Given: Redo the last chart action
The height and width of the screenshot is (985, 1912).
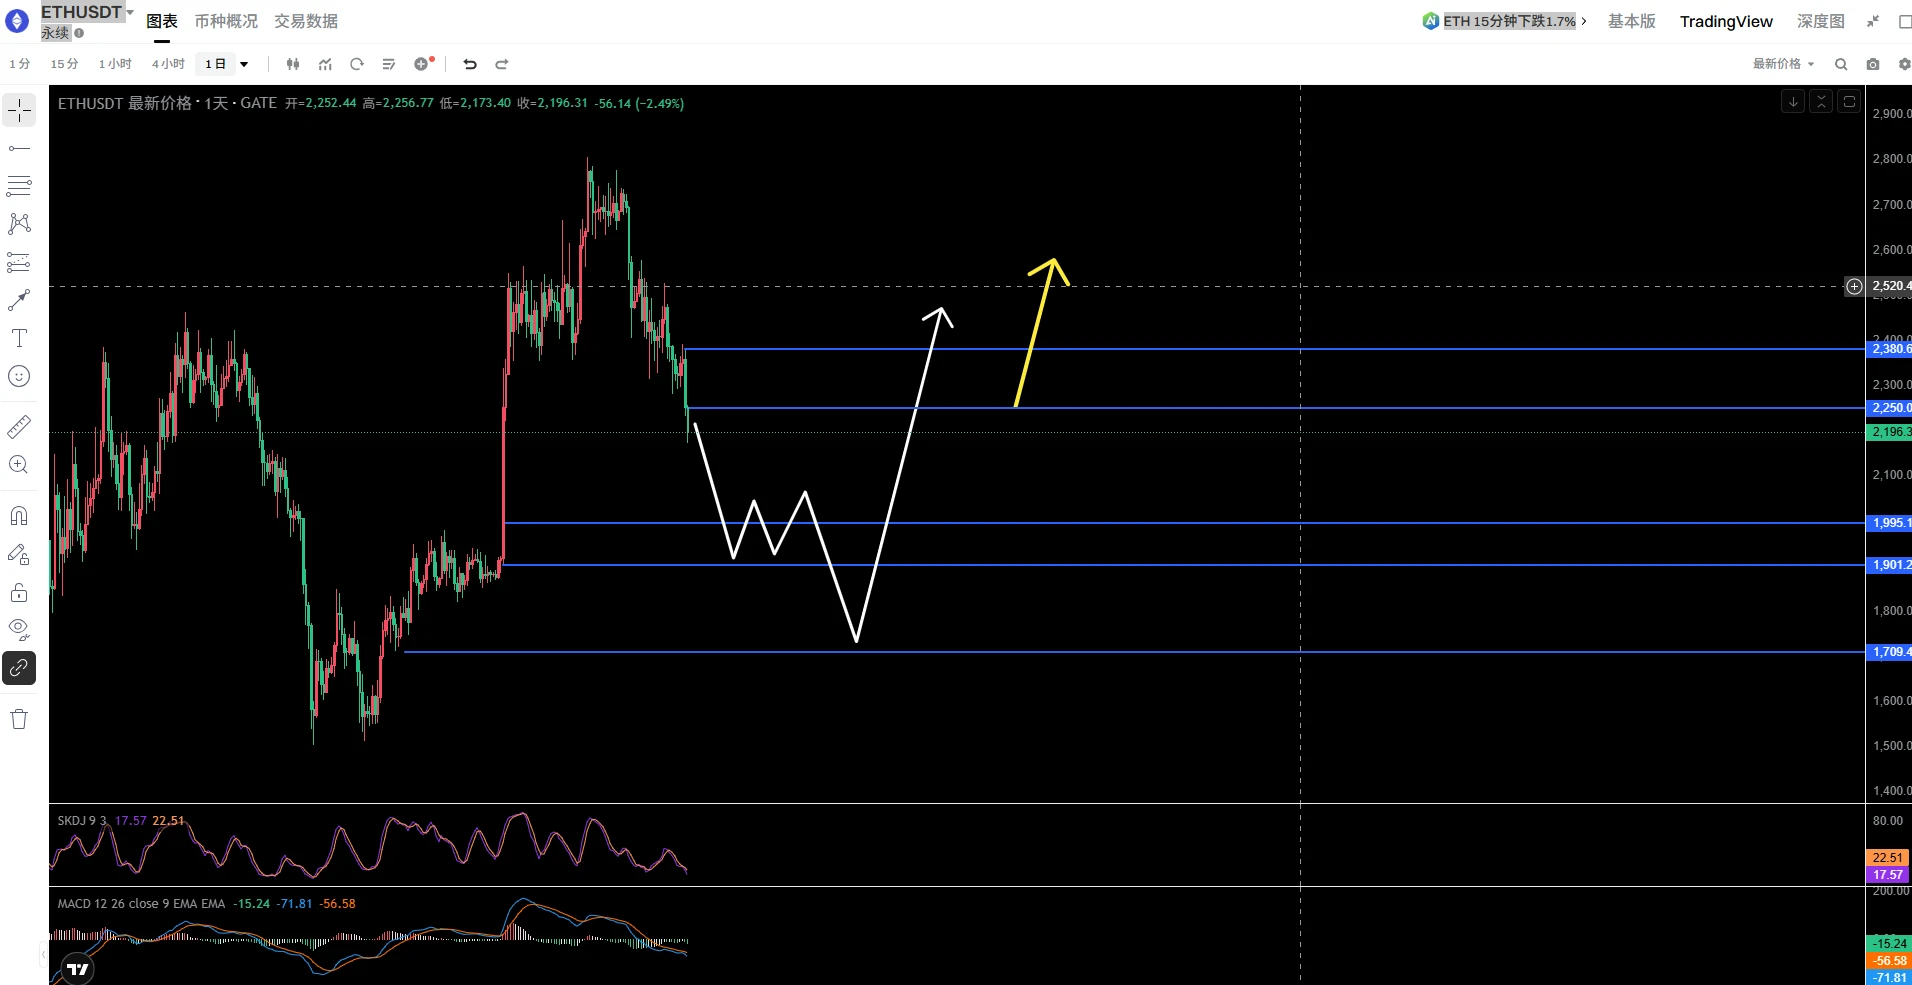Looking at the screenshot, I should click(x=502, y=64).
